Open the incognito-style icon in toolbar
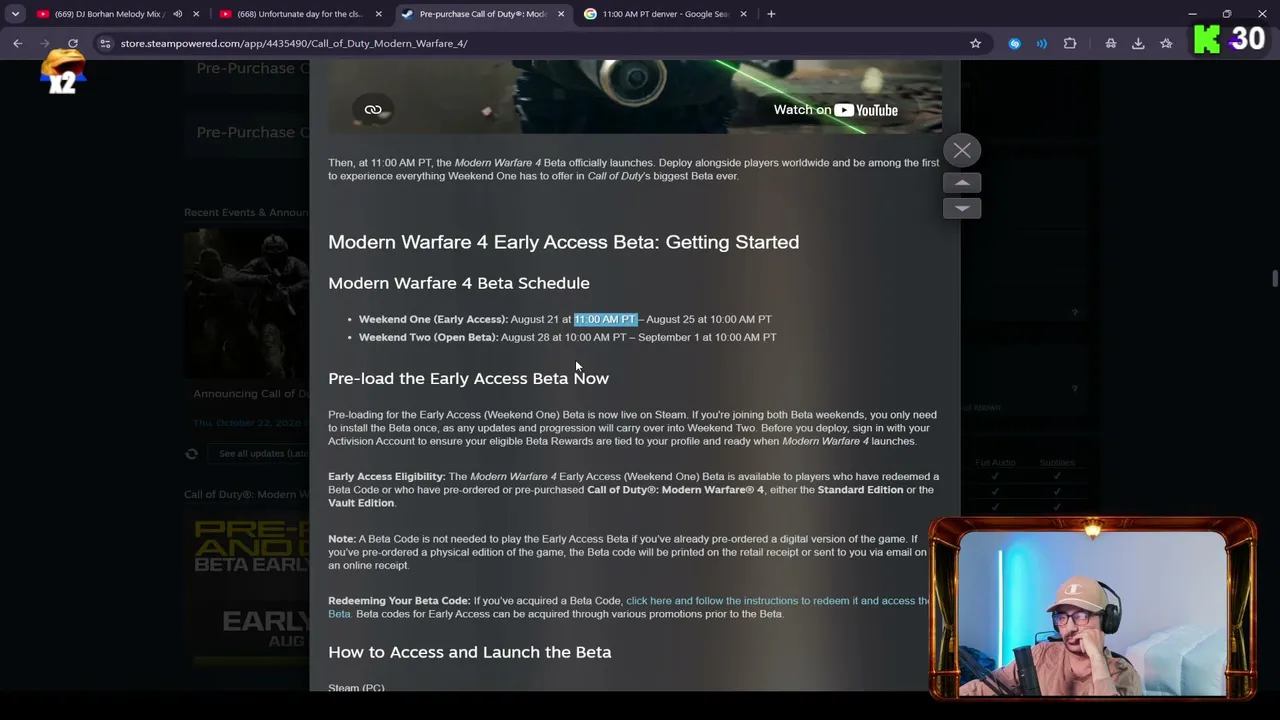The height and width of the screenshot is (720, 1280). click(1110, 43)
